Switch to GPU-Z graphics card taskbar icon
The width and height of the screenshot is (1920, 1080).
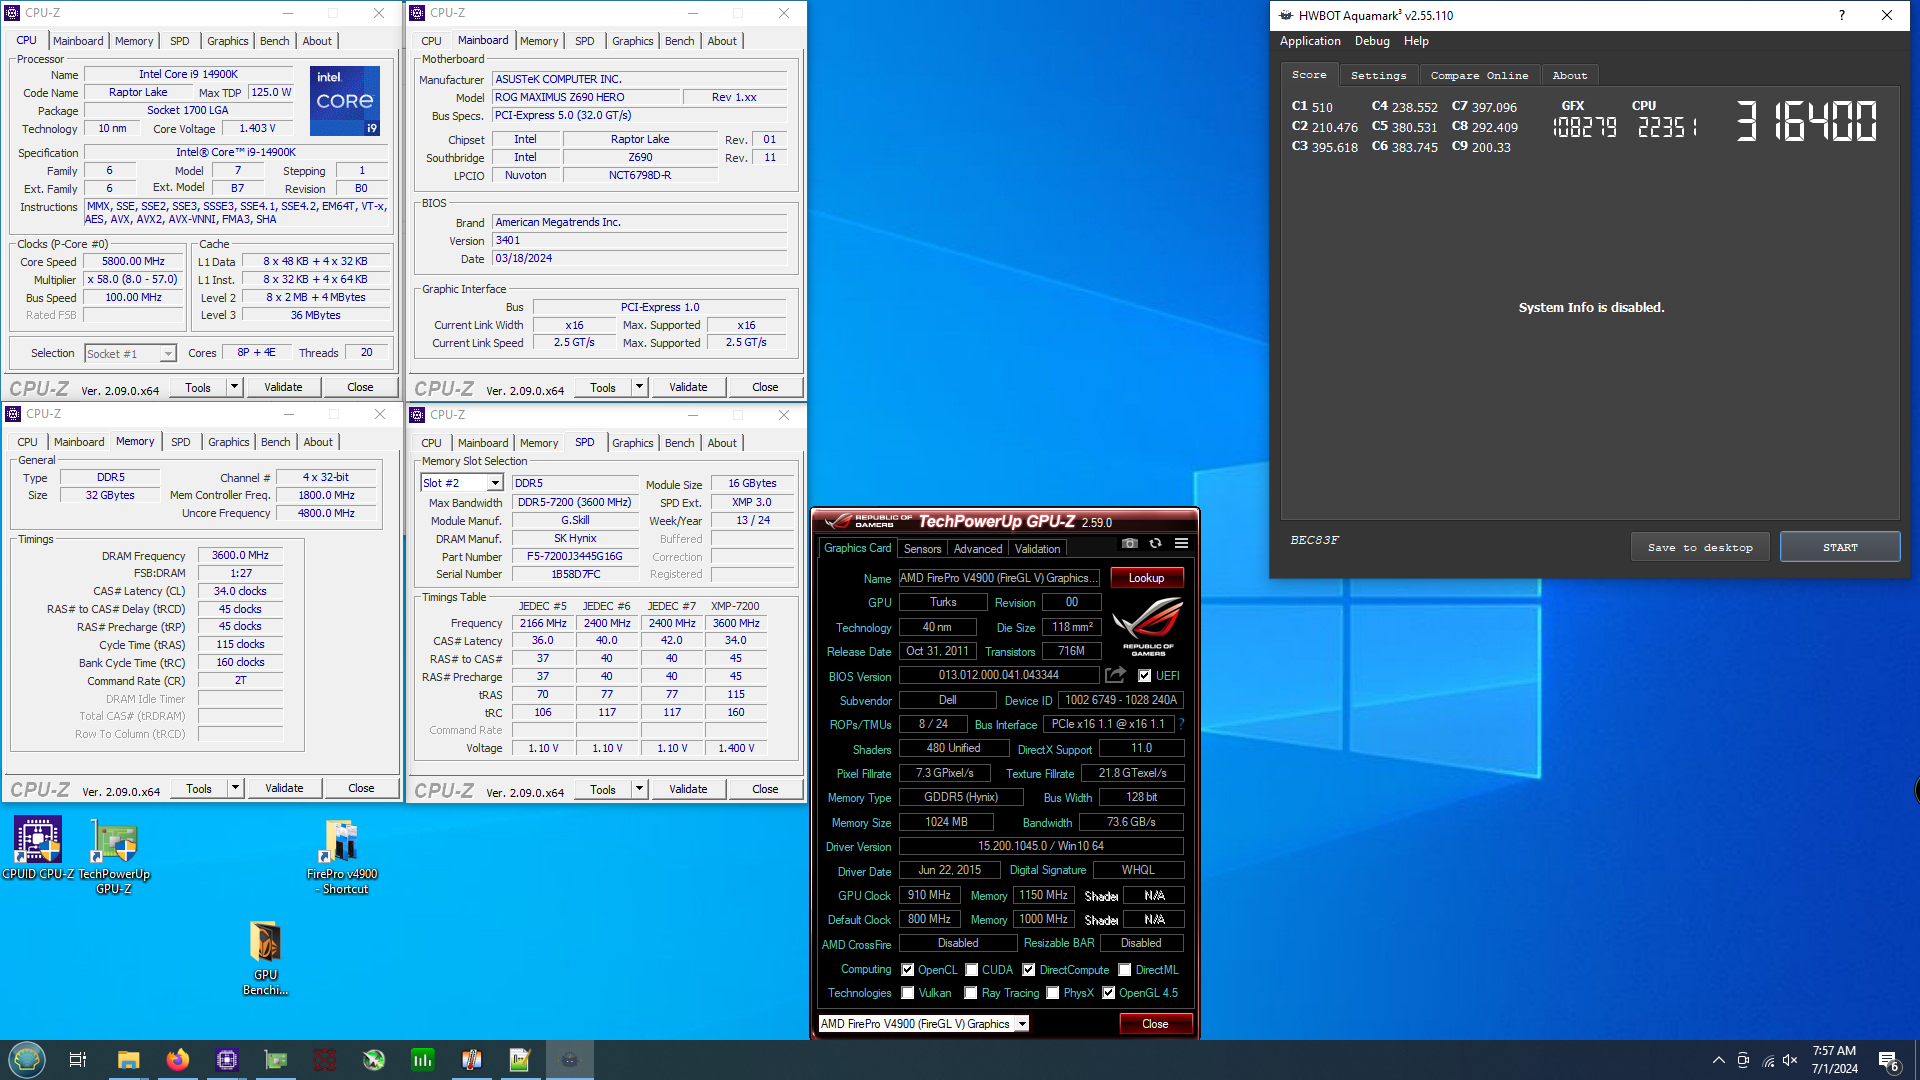(x=276, y=1060)
